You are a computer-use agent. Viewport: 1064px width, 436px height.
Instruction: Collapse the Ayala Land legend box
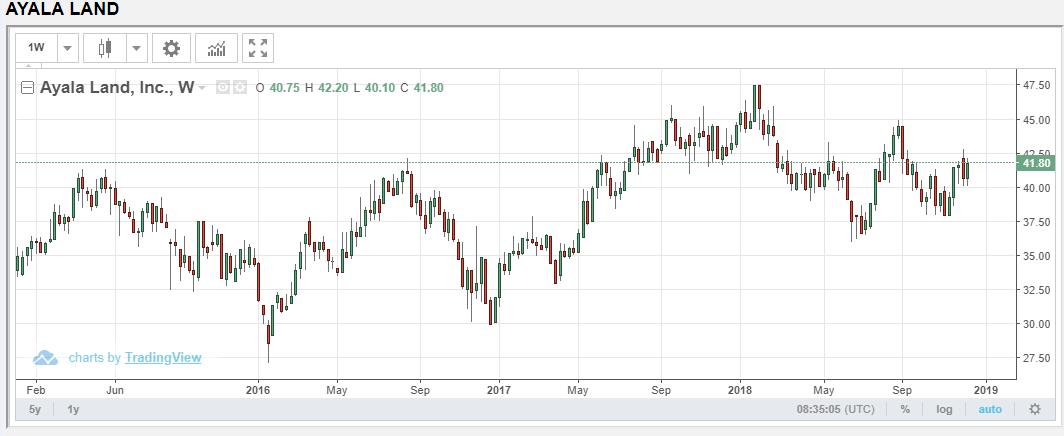[x=28, y=88]
